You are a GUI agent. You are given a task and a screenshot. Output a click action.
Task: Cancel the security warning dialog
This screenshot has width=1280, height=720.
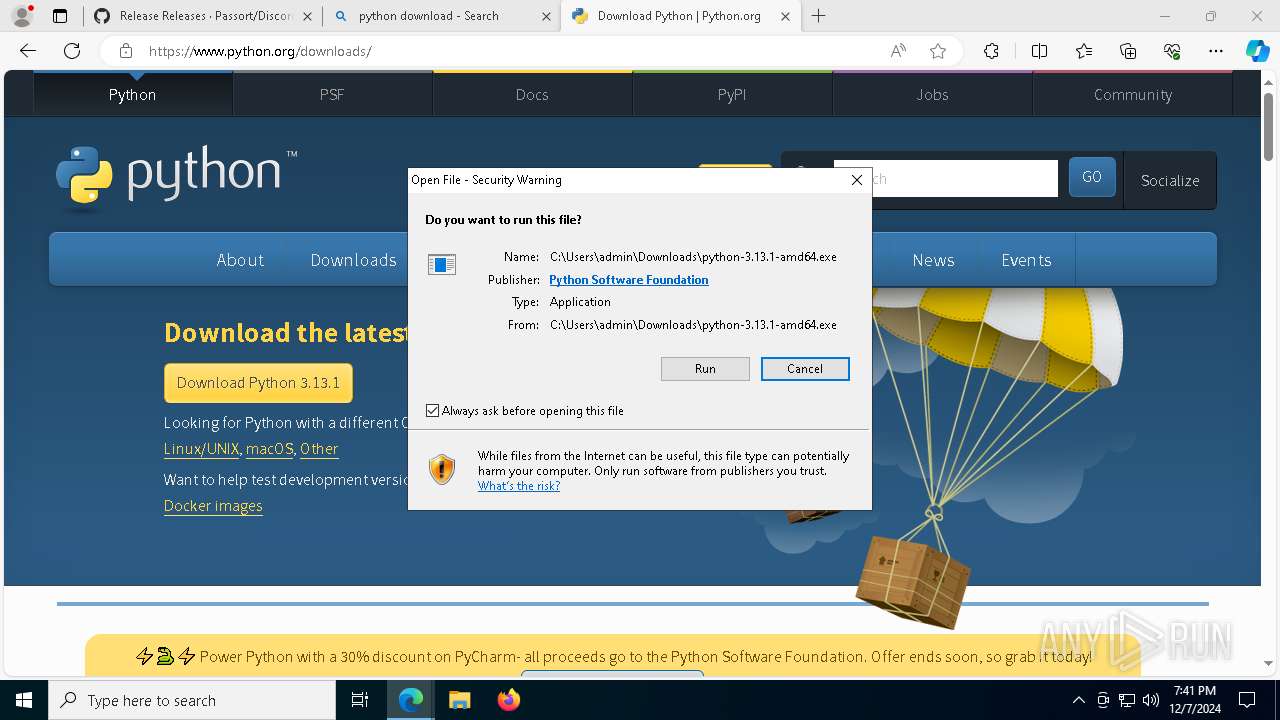pos(805,369)
